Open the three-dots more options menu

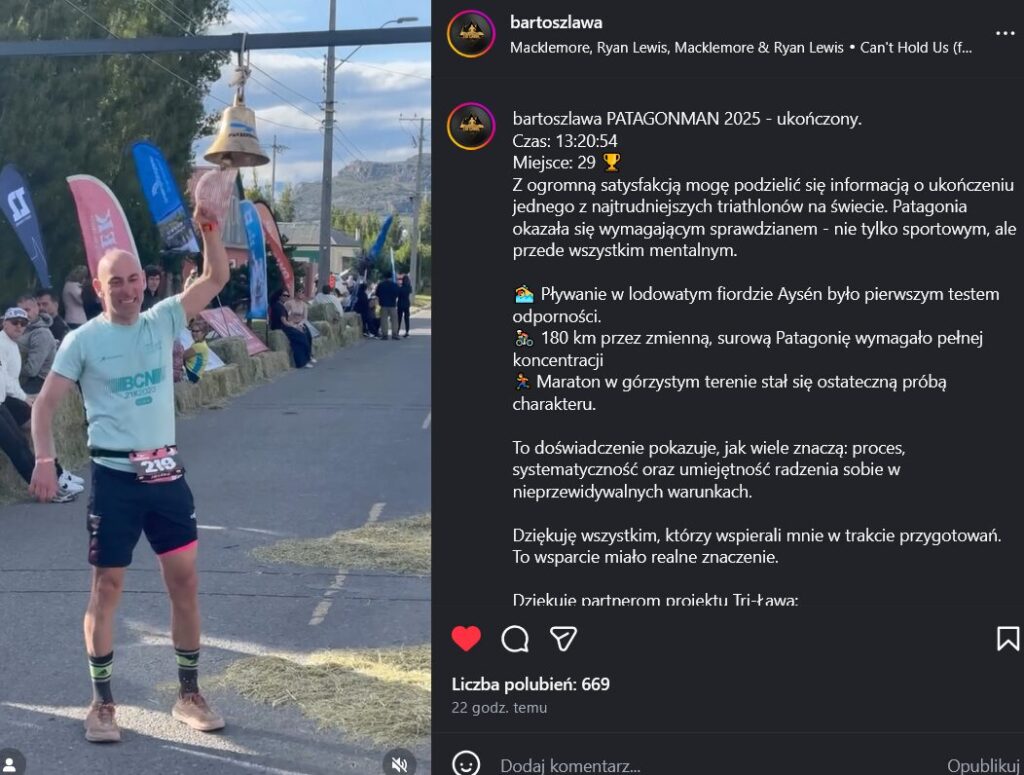(x=1005, y=33)
